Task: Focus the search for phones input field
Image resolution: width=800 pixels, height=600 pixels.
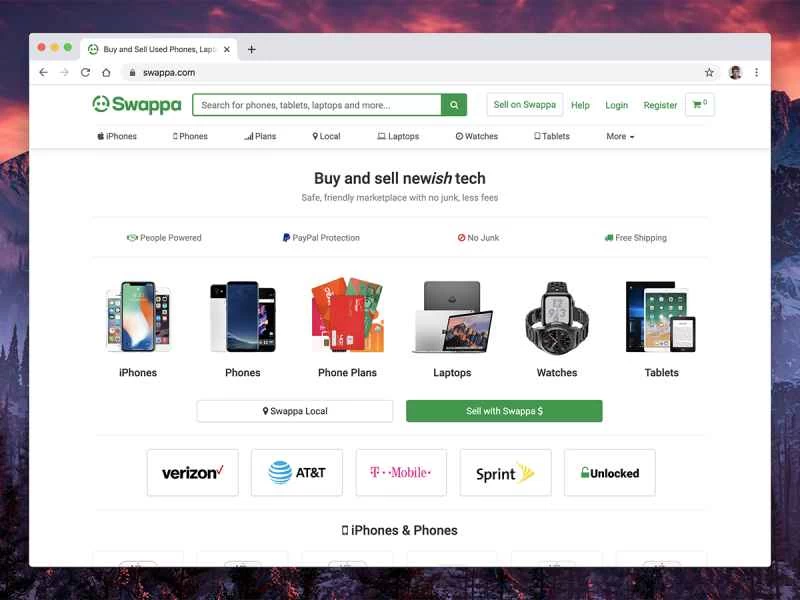Action: [x=317, y=105]
